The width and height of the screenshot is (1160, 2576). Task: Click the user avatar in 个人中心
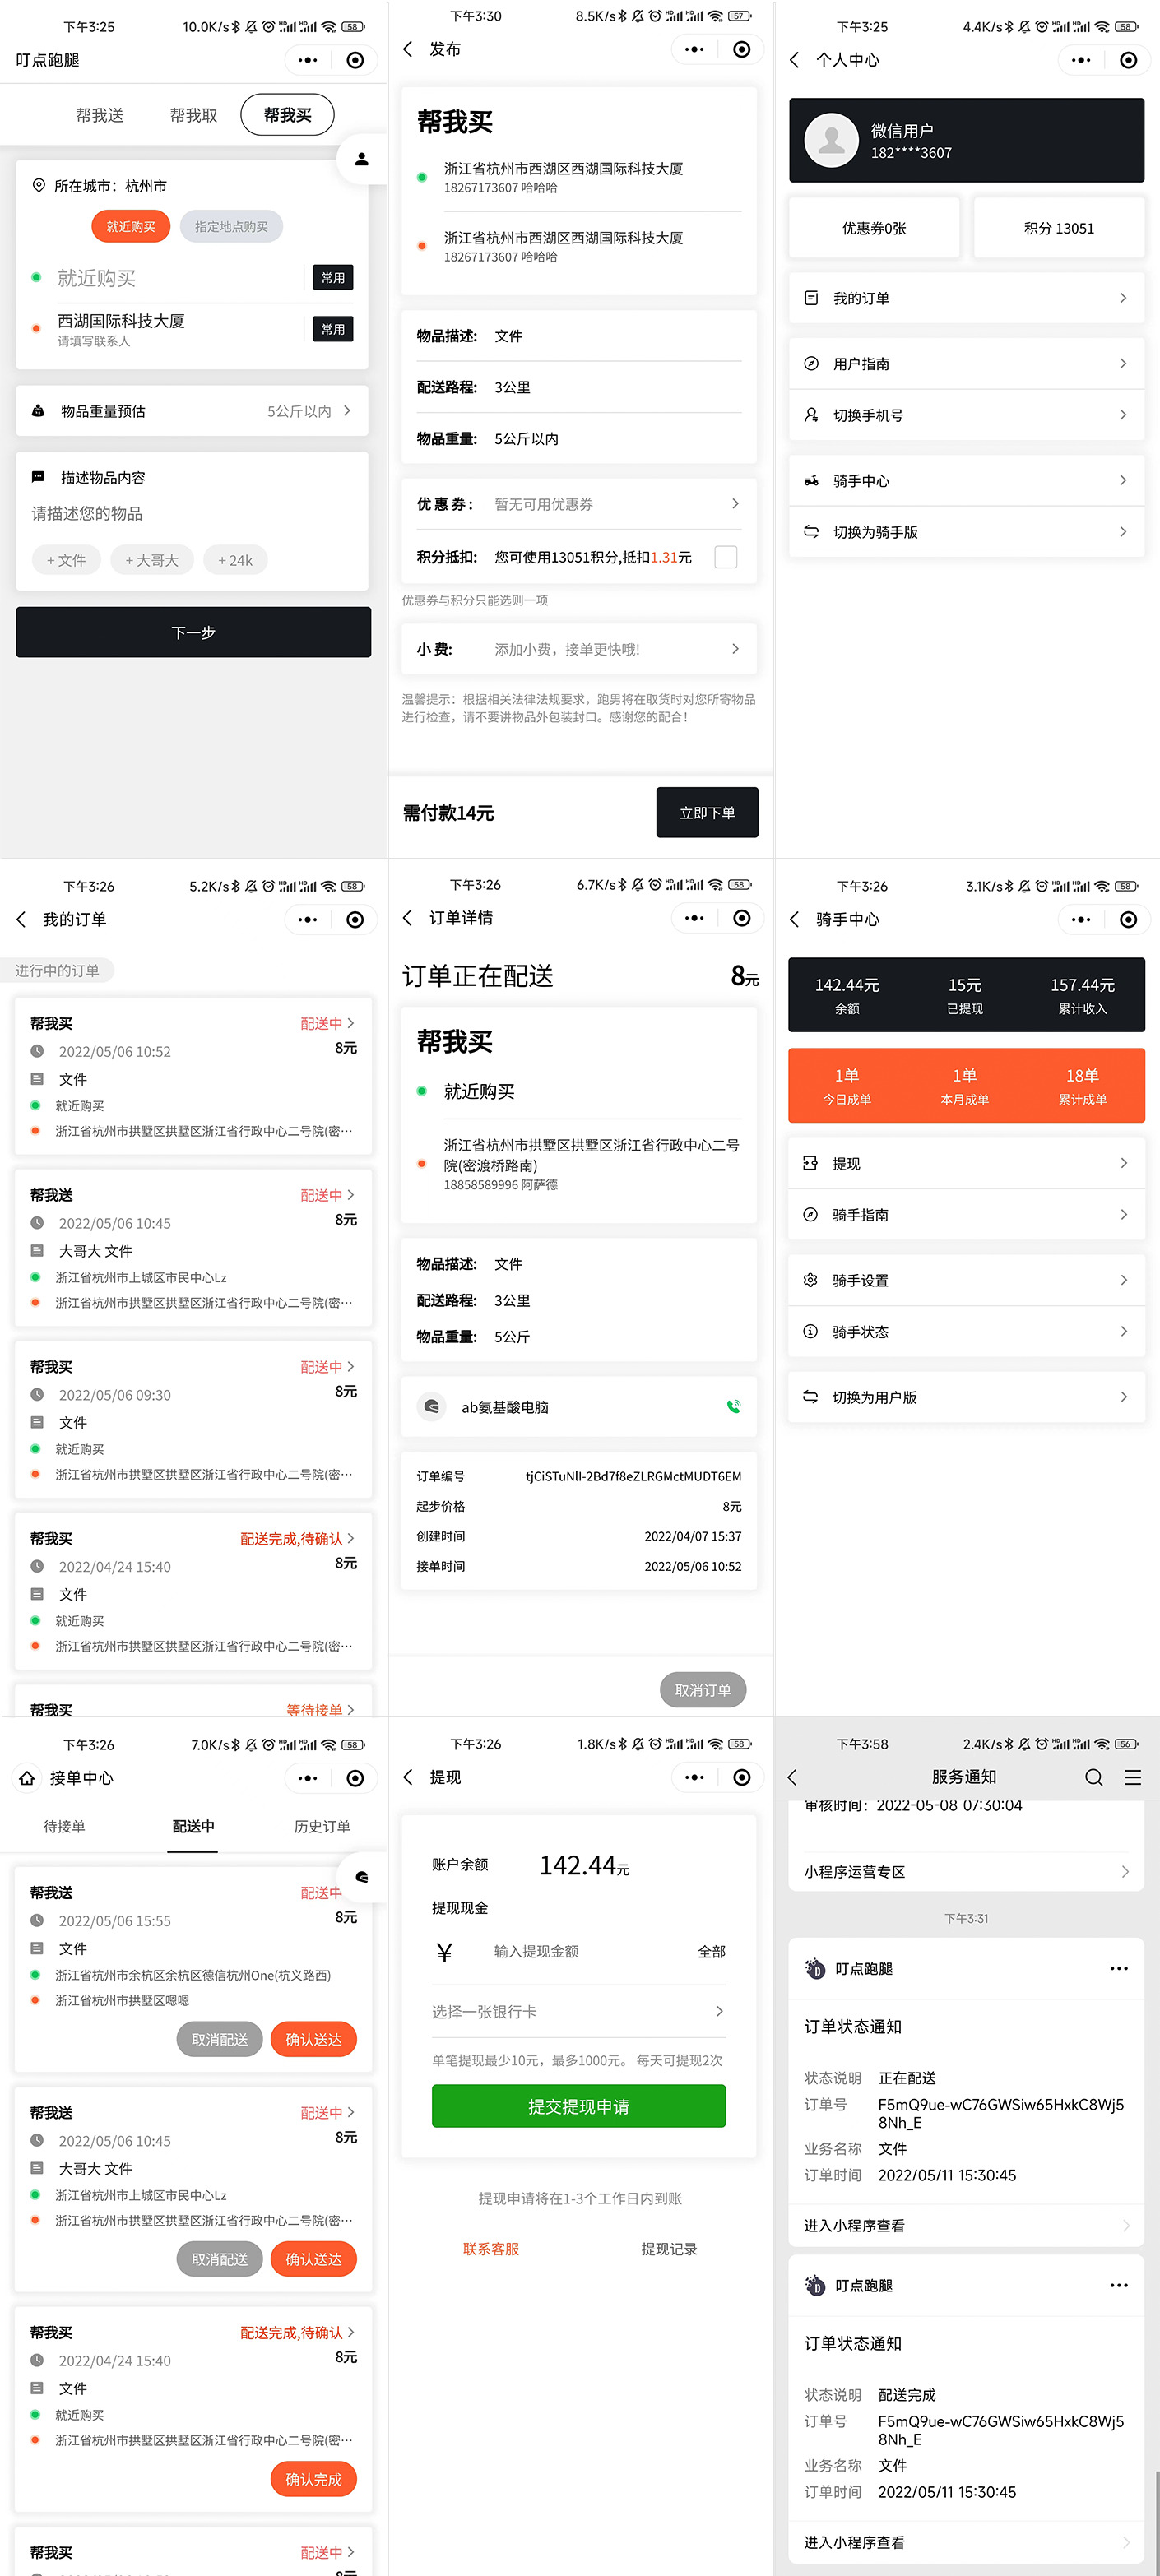(x=831, y=140)
